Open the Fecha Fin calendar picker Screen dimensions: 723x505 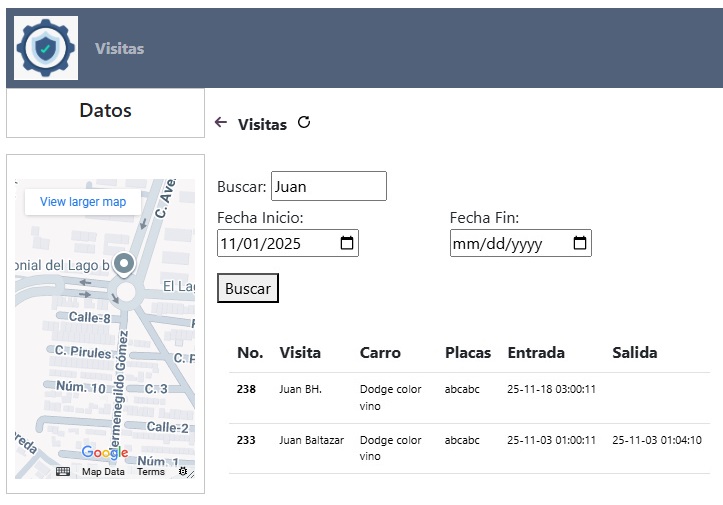click(579, 243)
